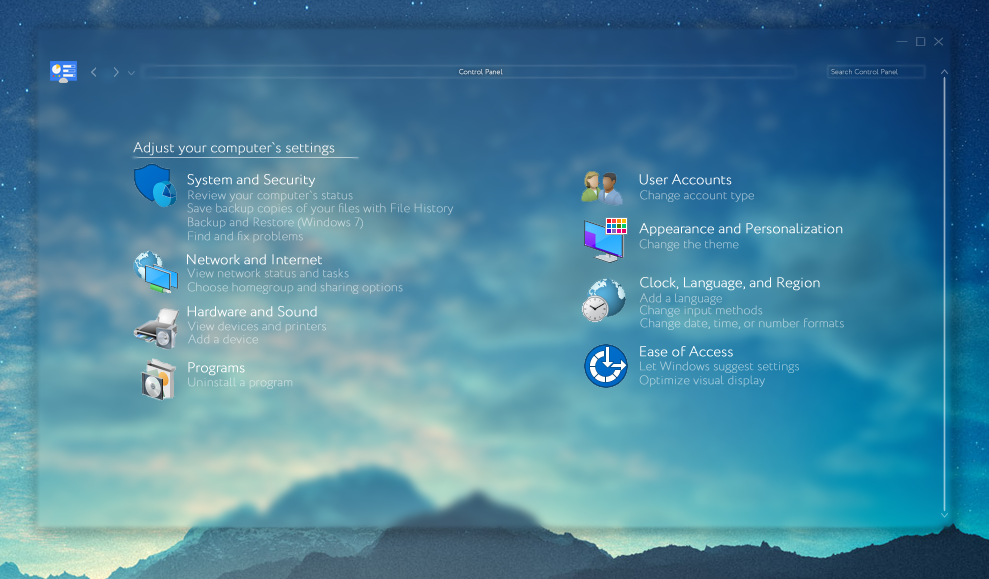Select Change input methods

[701, 310]
